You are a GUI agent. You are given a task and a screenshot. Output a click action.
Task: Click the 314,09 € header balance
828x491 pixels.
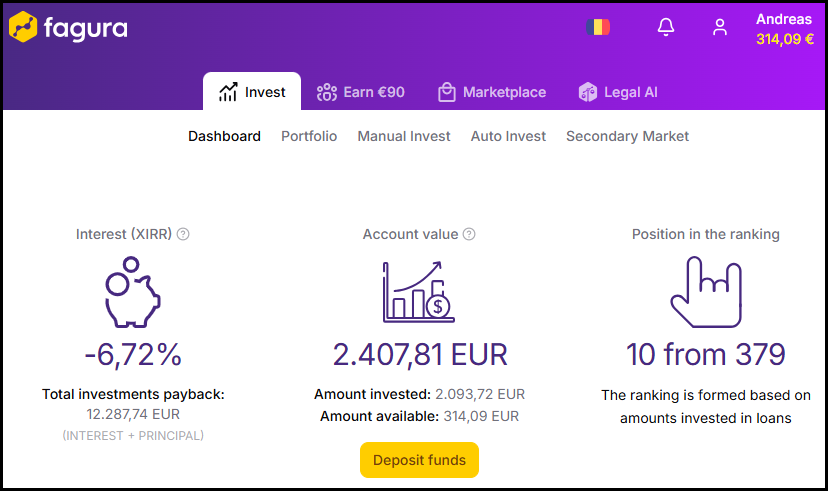[785, 39]
